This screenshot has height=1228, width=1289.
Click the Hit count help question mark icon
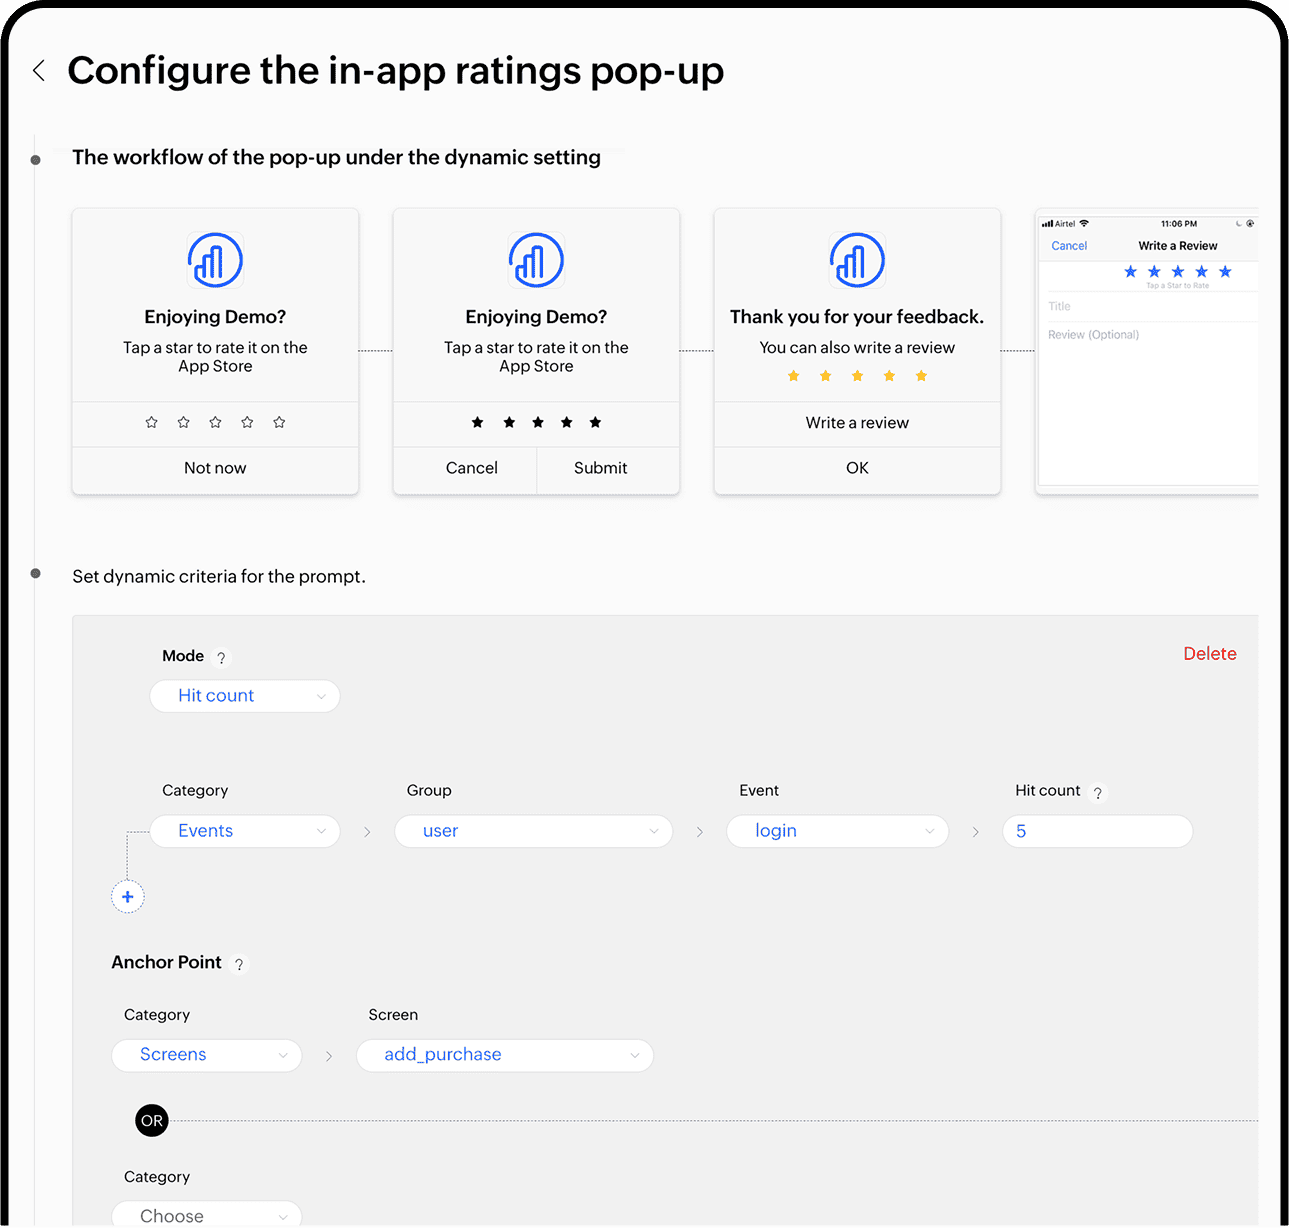point(1098,793)
